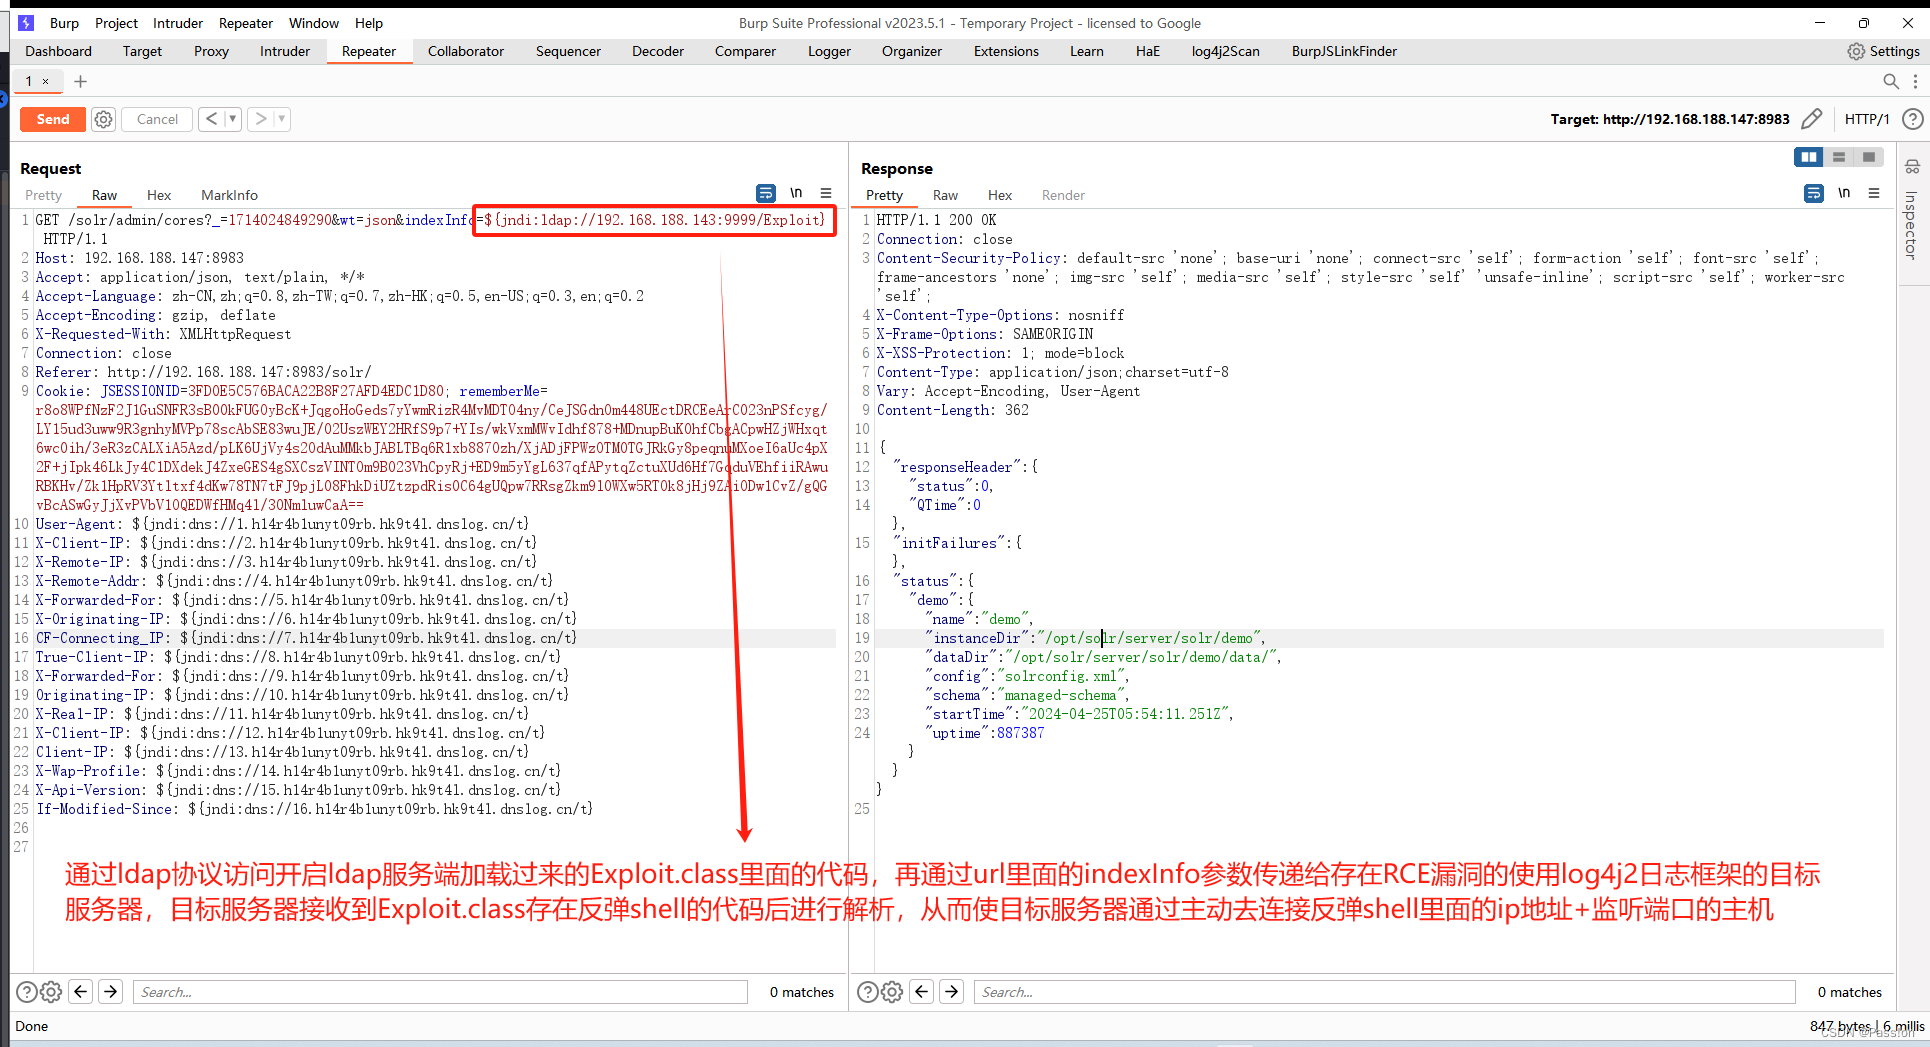
Task: Toggle request word-wrap icon
Action: click(766, 193)
